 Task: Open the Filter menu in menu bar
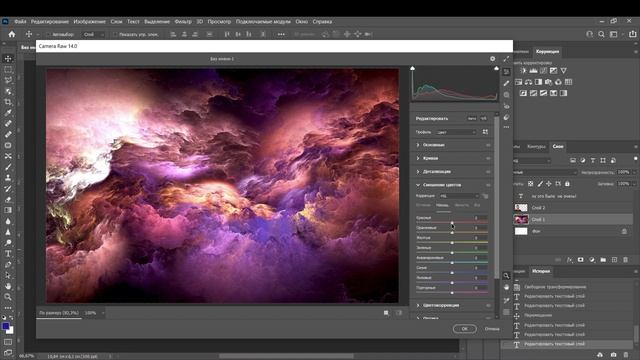[x=183, y=22]
